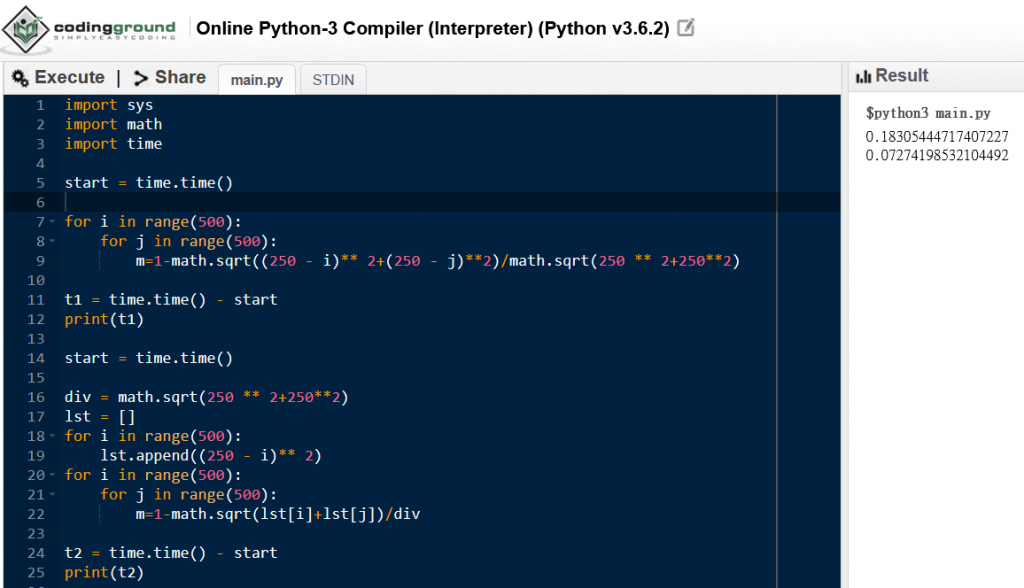Collapse the inner loop at line 21
Screen dimensions: 1024x588
[52, 495]
